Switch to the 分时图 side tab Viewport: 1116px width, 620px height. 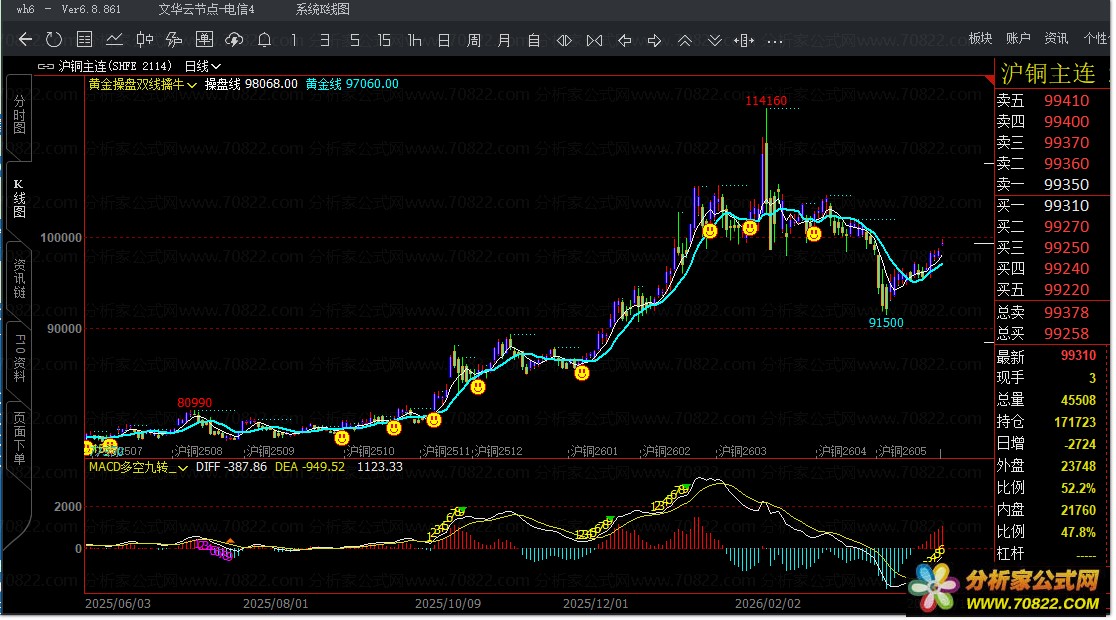[19, 117]
